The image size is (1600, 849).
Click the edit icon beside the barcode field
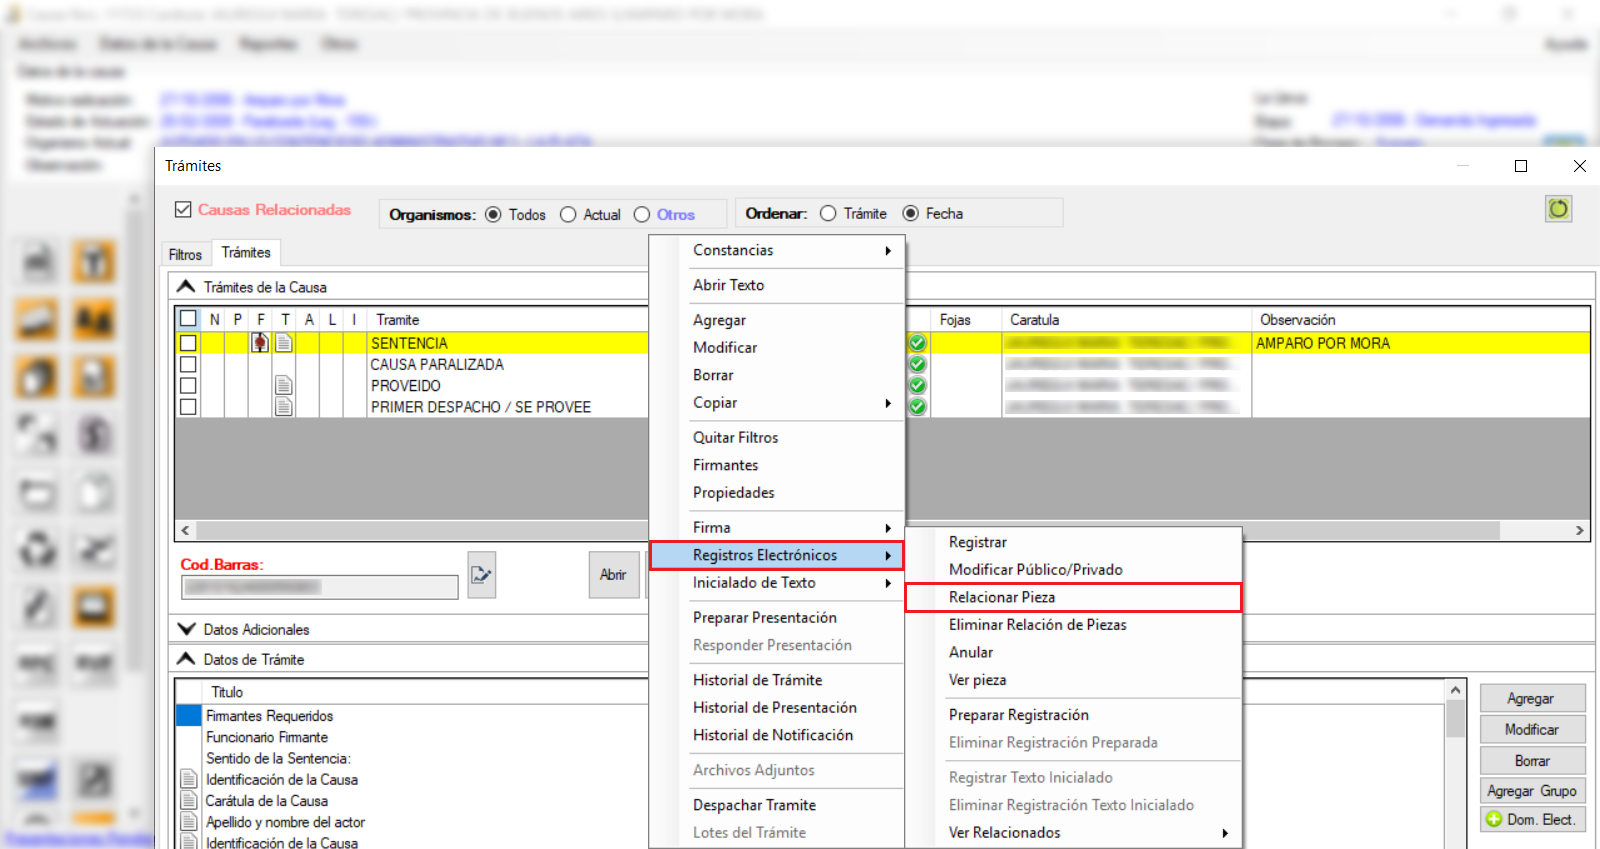tap(482, 575)
